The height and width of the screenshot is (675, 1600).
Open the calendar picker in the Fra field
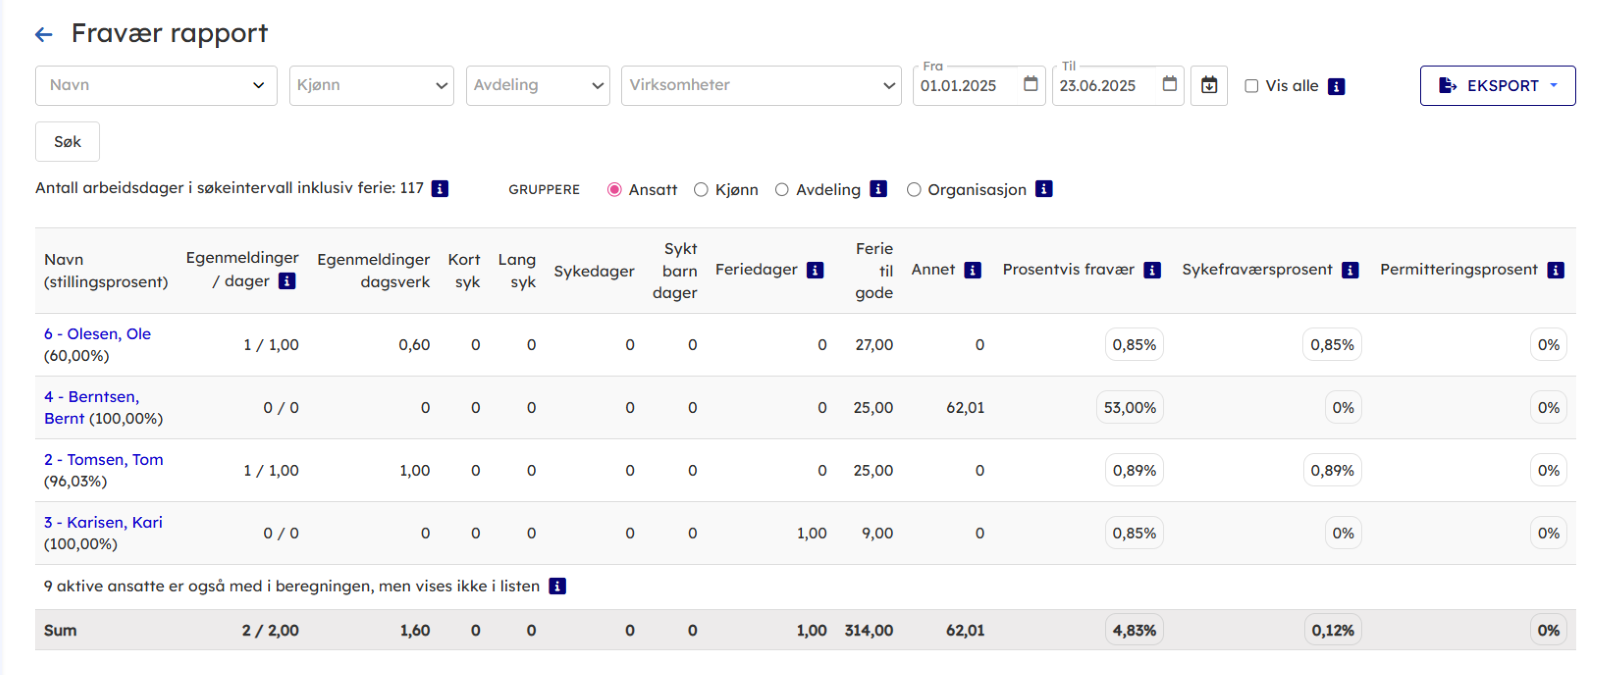[1030, 85]
